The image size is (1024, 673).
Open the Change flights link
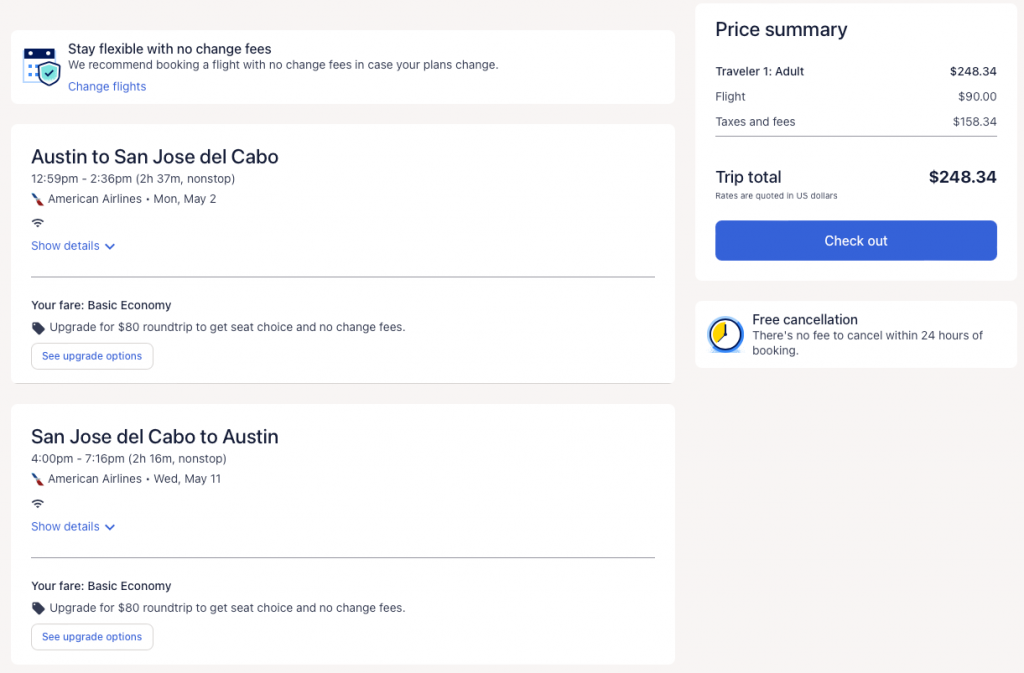point(107,87)
